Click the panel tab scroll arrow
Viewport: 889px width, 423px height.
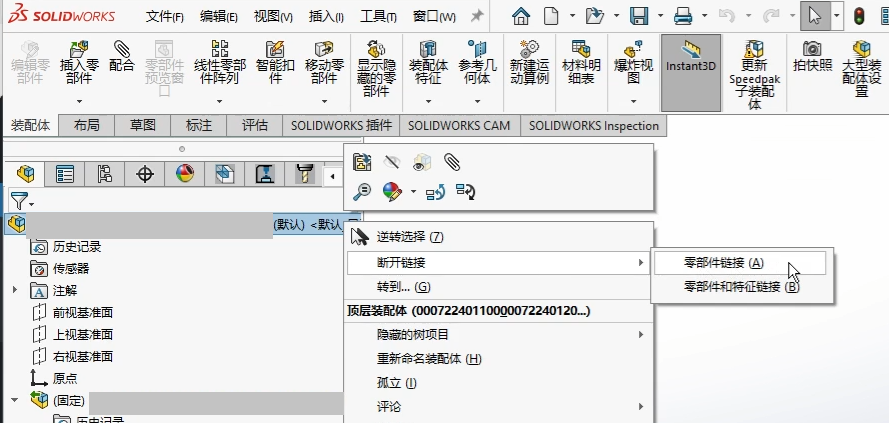[332, 176]
